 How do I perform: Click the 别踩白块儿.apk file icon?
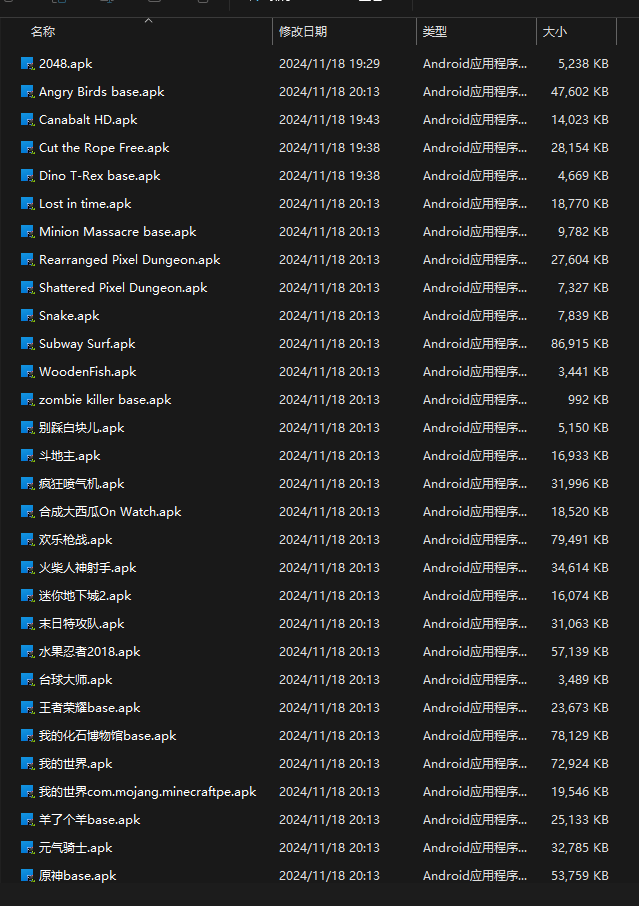click(x=28, y=428)
